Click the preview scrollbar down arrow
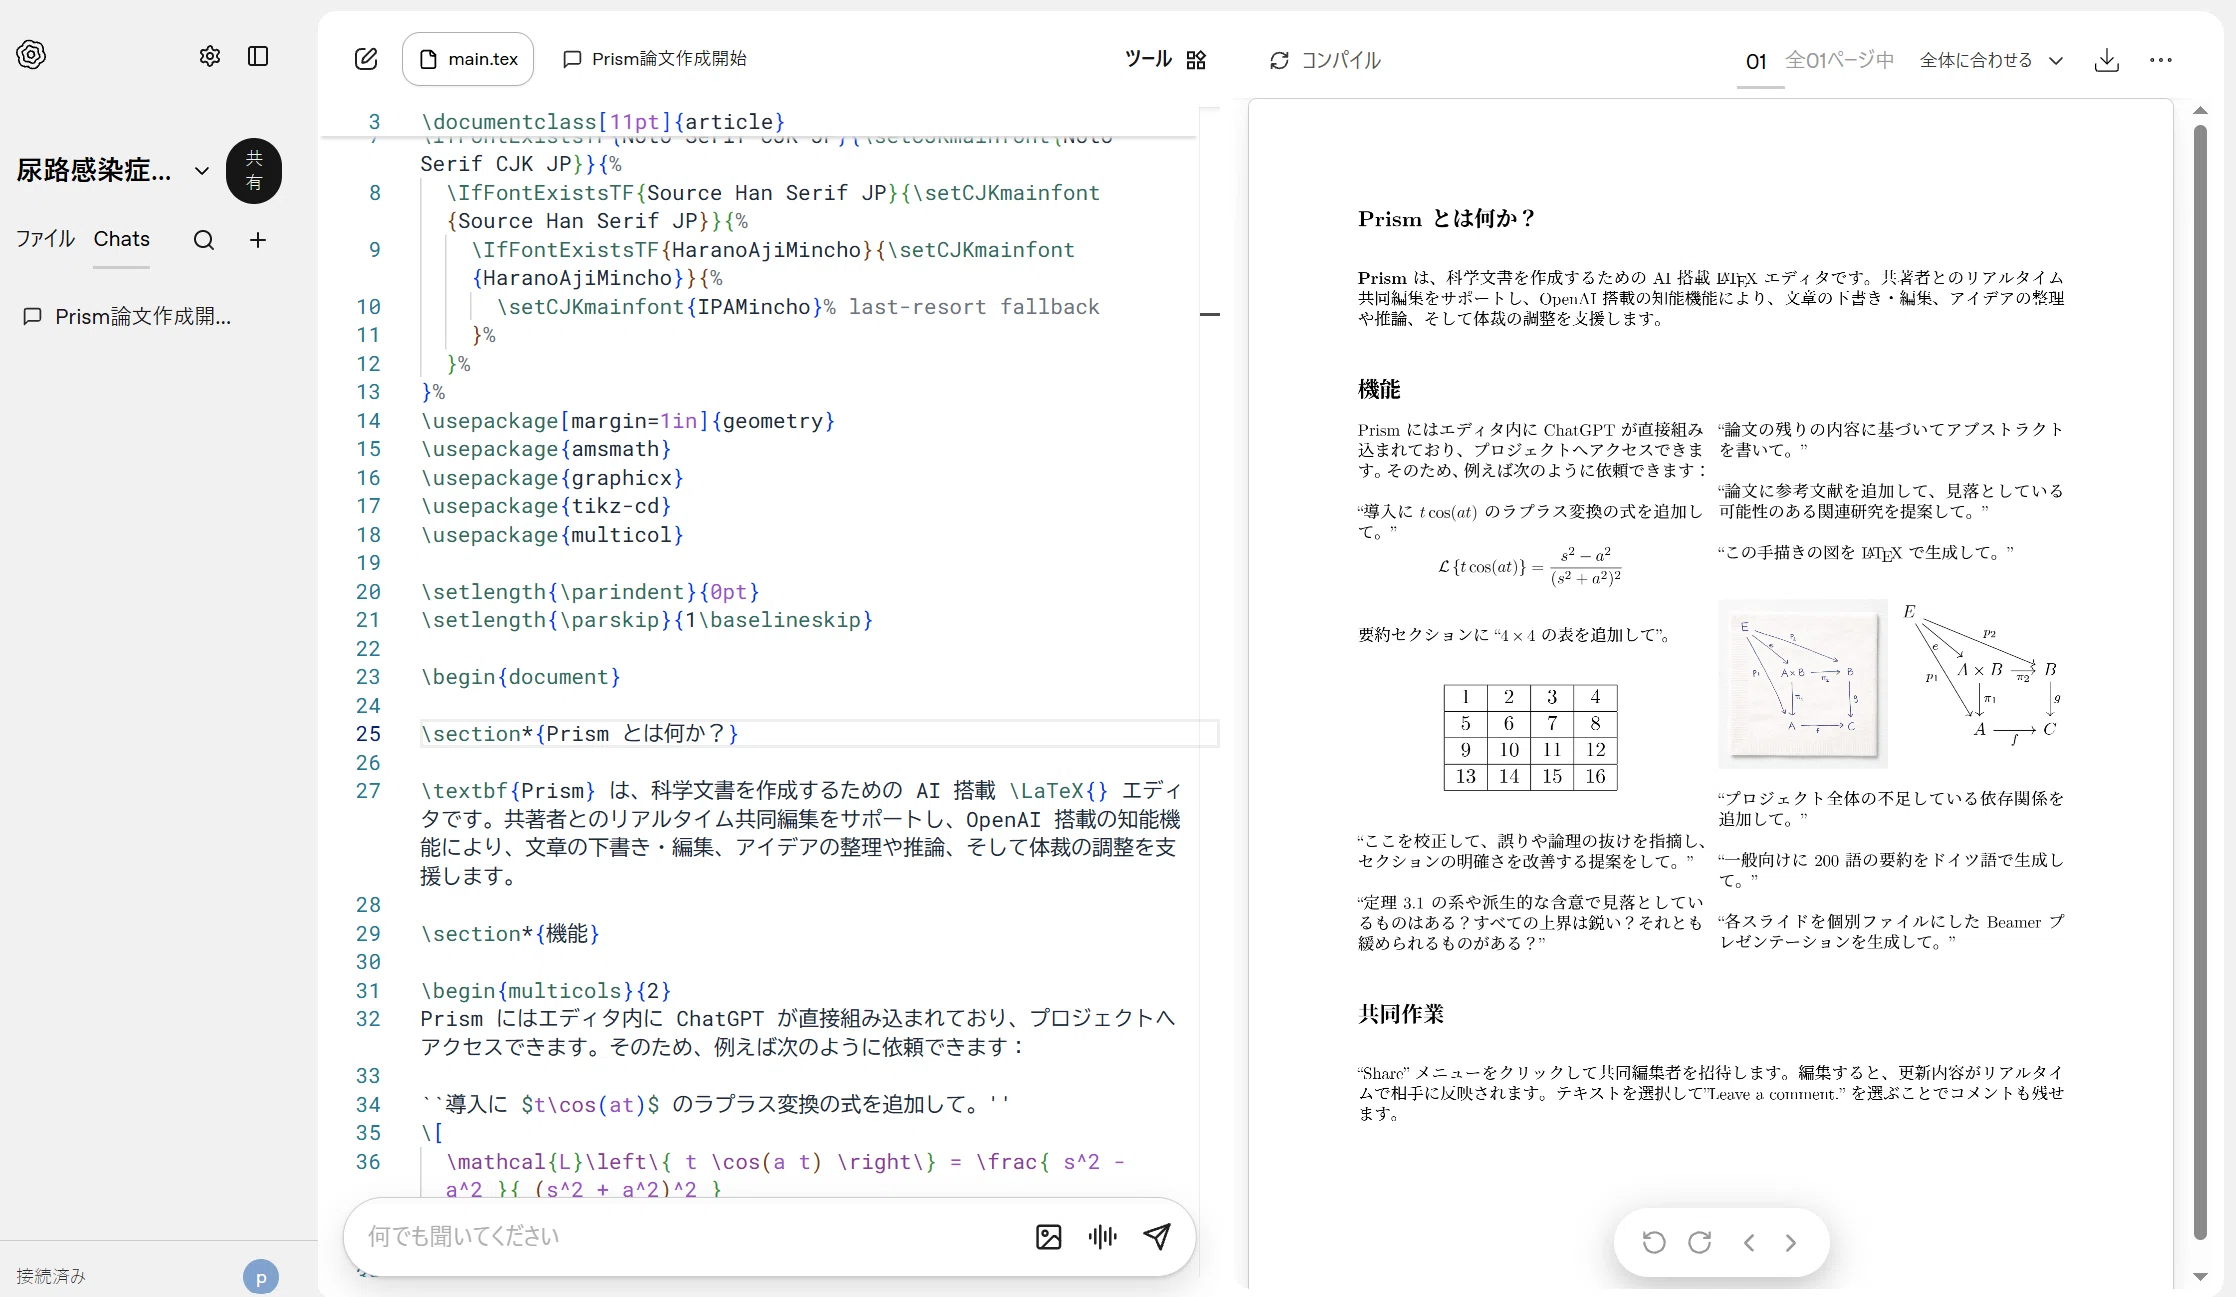 tap(2200, 1277)
